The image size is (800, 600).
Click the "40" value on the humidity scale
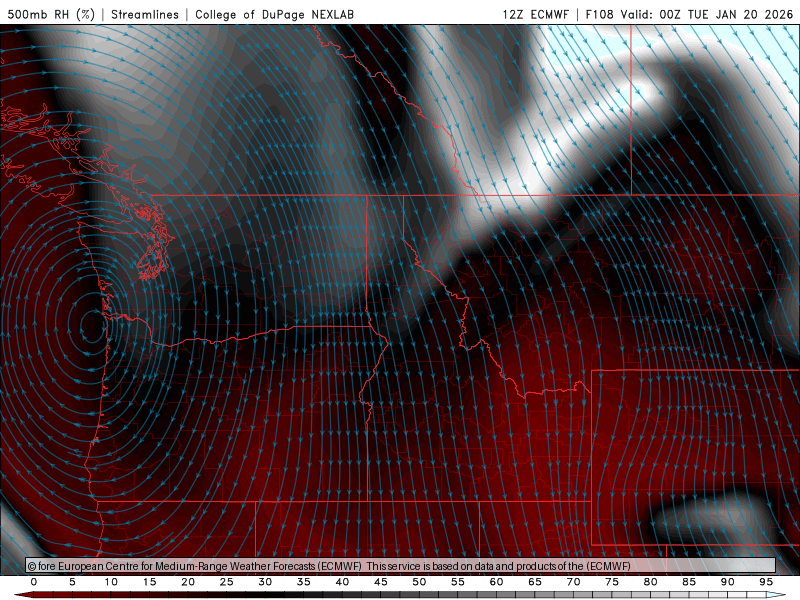(x=342, y=582)
